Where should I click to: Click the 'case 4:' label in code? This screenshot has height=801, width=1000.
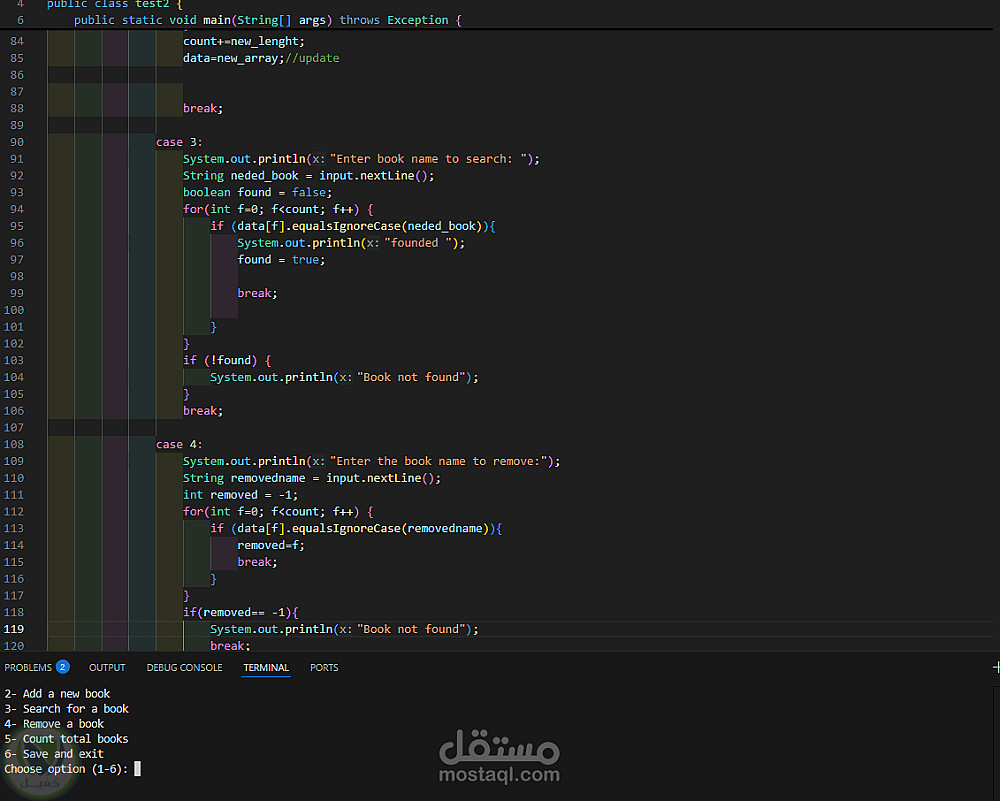[179, 445]
